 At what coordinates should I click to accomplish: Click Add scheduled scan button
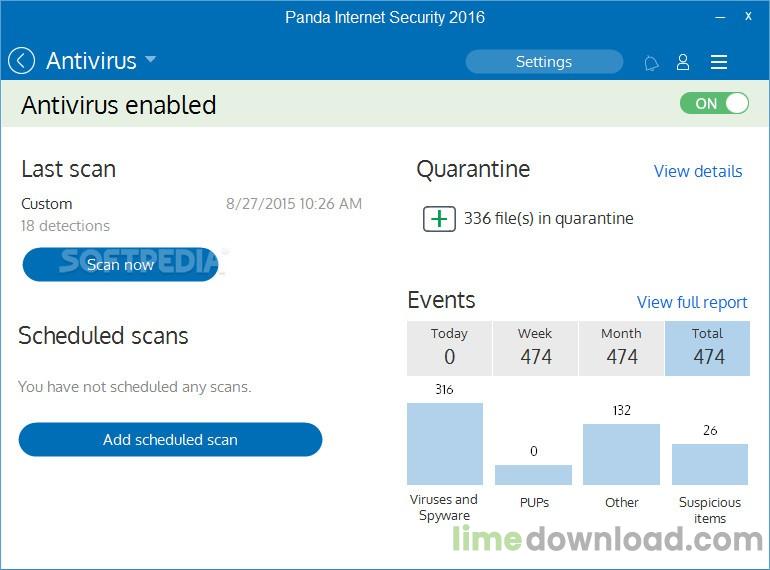click(170, 439)
